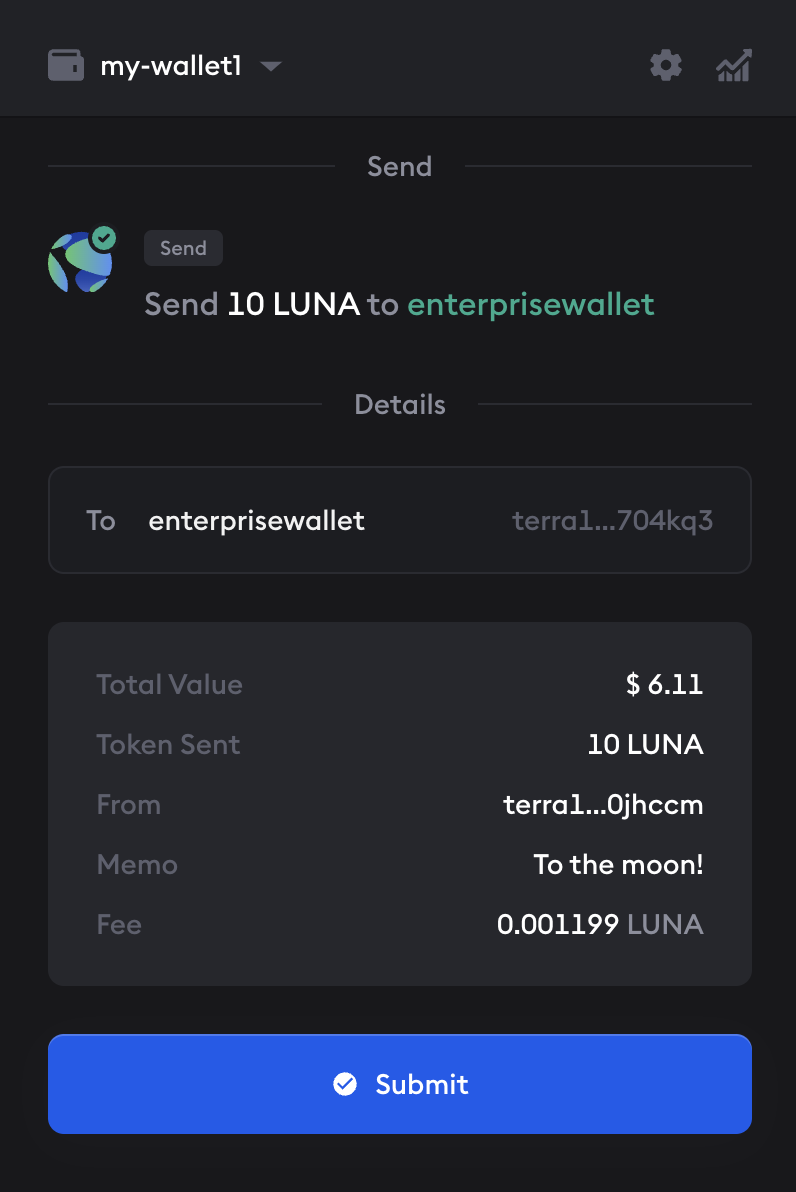
Task: Click the Details section heading
Action: tap(399, 405)
